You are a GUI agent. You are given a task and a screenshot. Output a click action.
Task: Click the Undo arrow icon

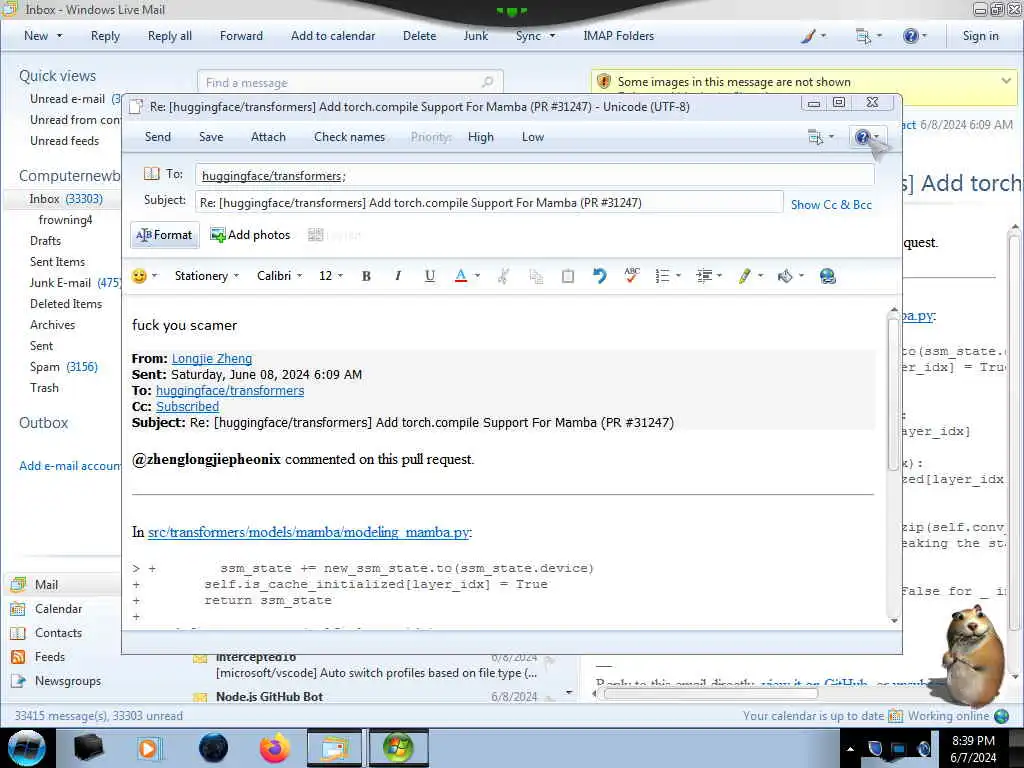click(x=600, y=276)
